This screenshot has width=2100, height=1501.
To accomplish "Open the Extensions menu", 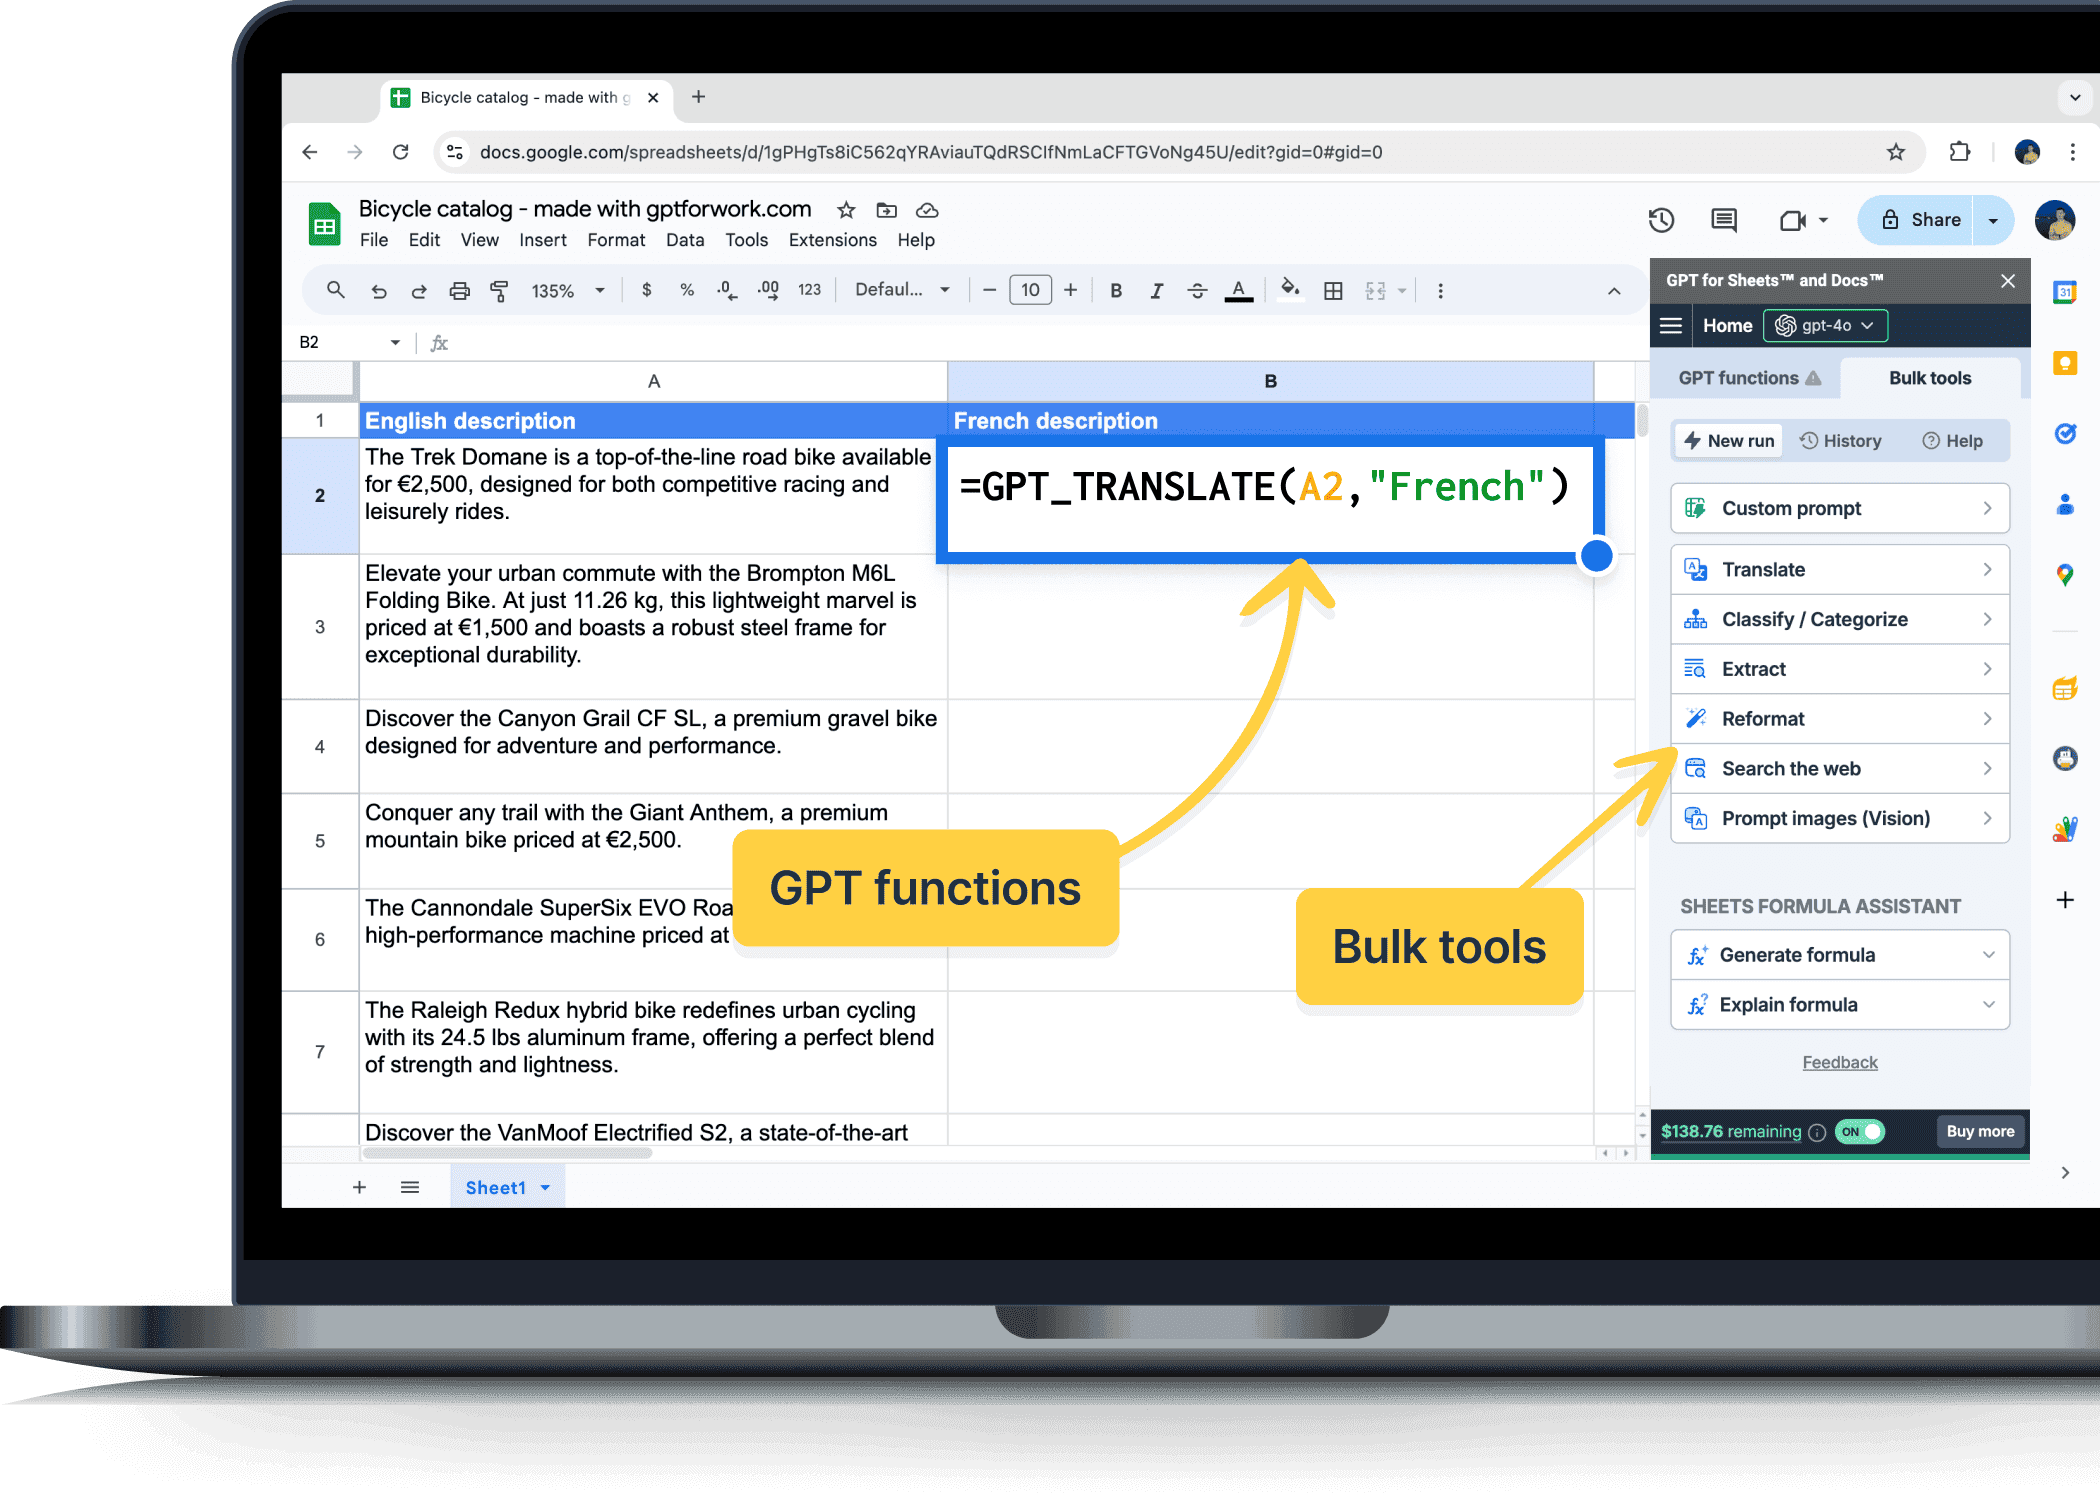I will tap(832, 240).
